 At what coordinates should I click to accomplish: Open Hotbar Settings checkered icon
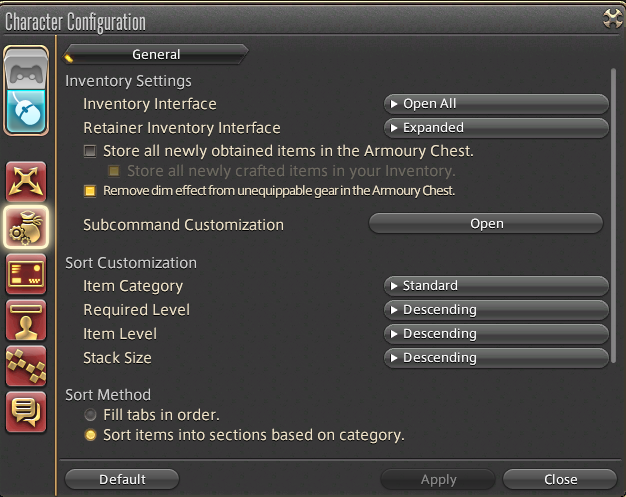point(26,366)
